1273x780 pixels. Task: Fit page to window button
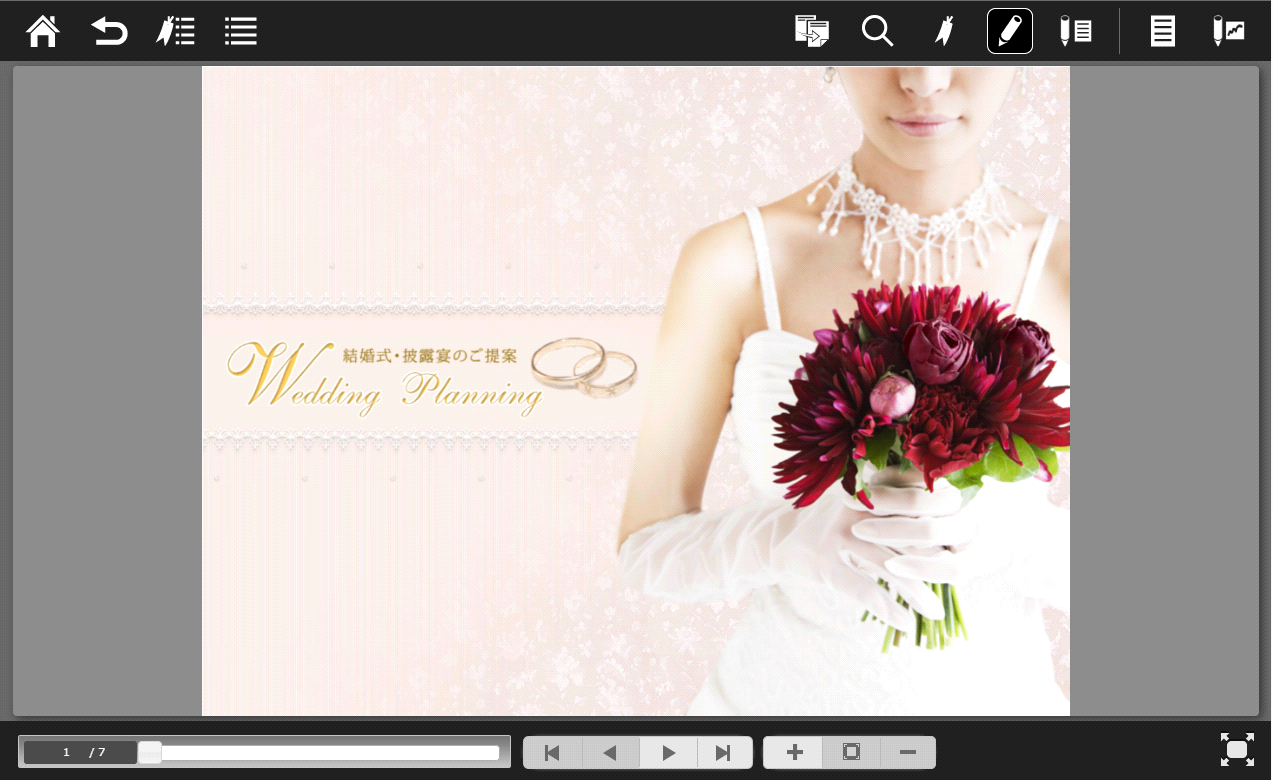[851, 752]
